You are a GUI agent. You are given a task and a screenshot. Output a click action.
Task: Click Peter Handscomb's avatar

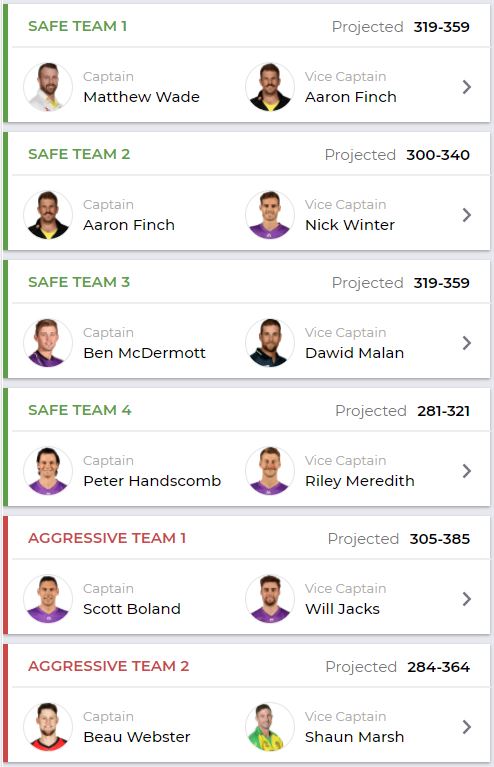pyautogui.click(x=48, y=471)
